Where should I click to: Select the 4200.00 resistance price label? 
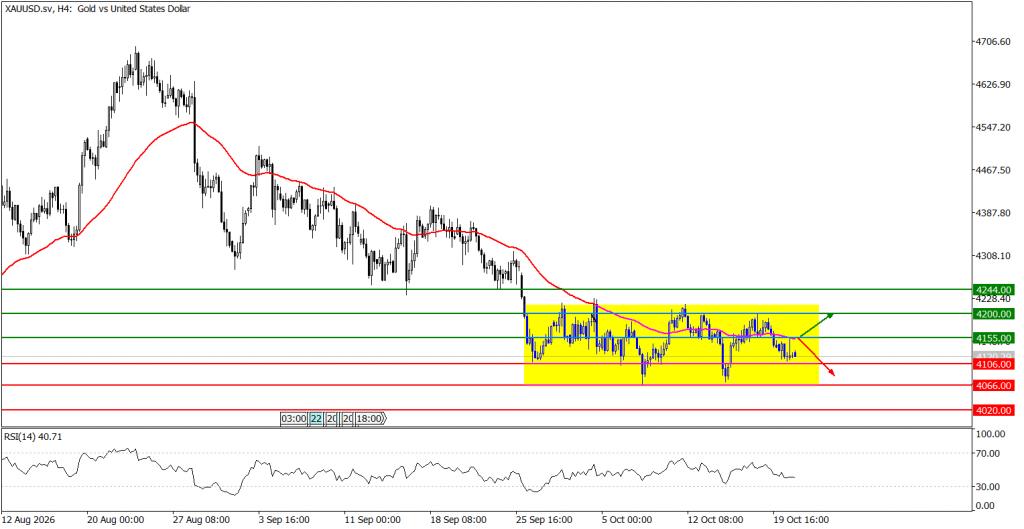click(993, 313)
